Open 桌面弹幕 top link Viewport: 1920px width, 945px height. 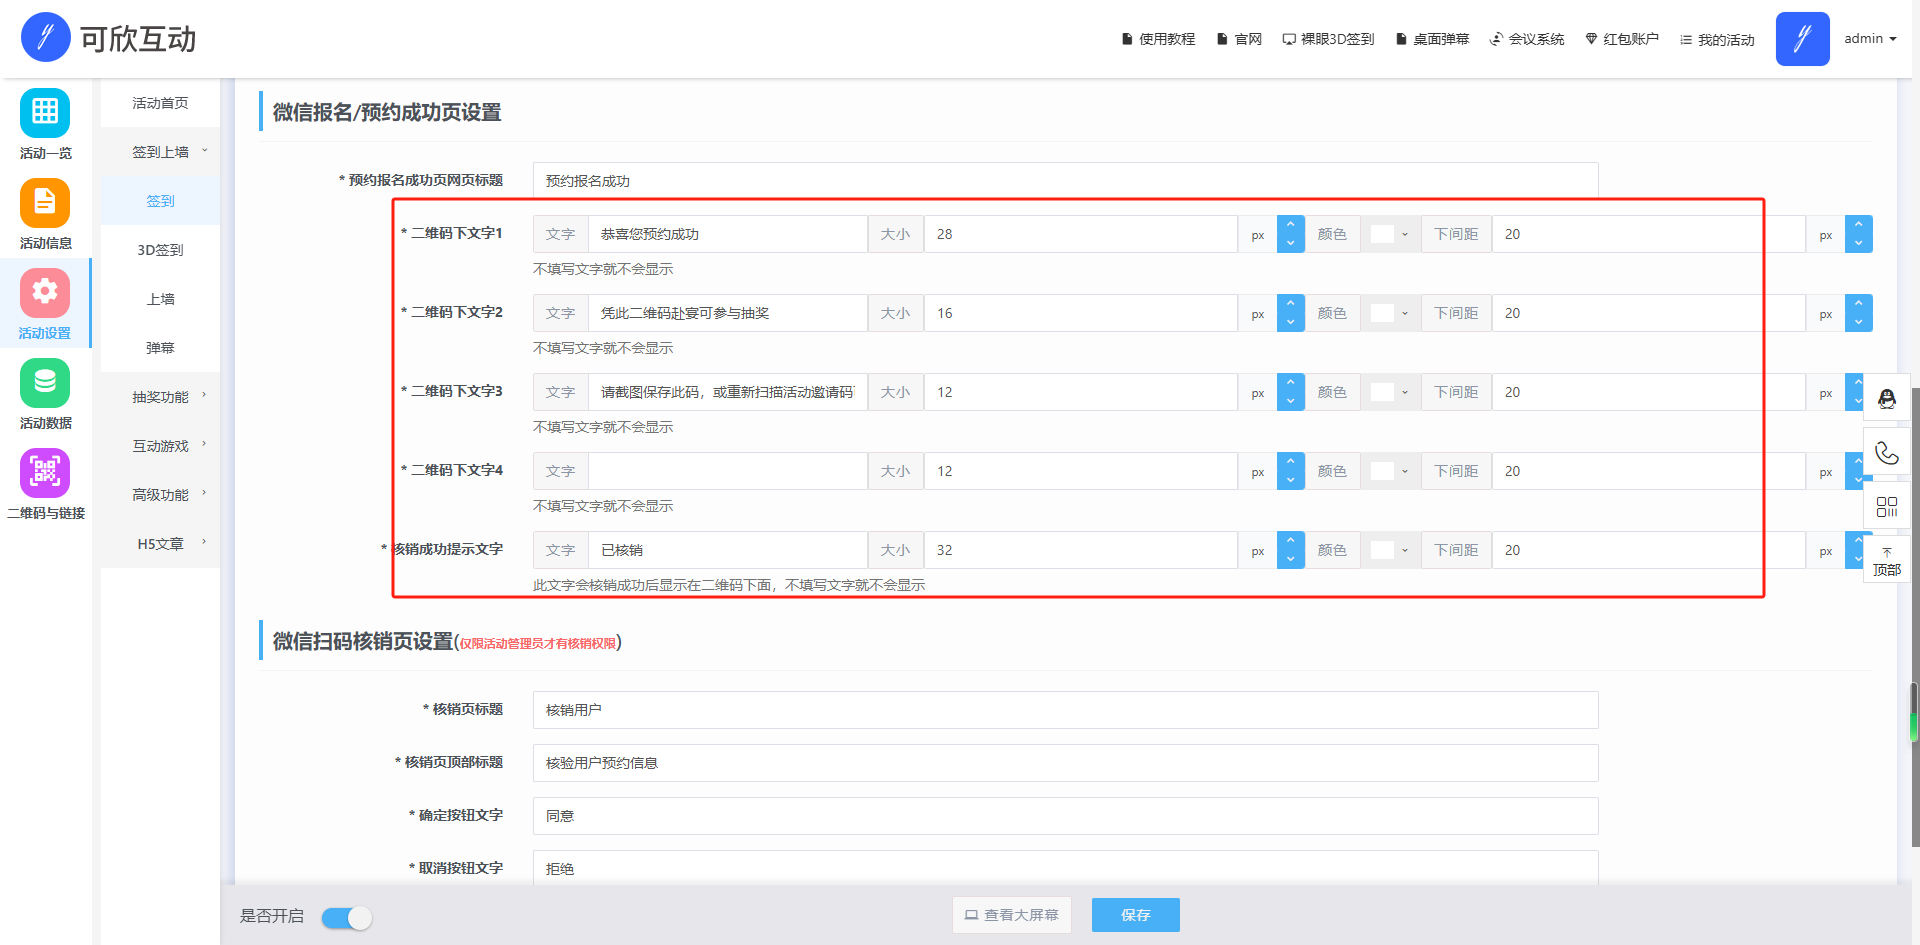point(1432,39)
